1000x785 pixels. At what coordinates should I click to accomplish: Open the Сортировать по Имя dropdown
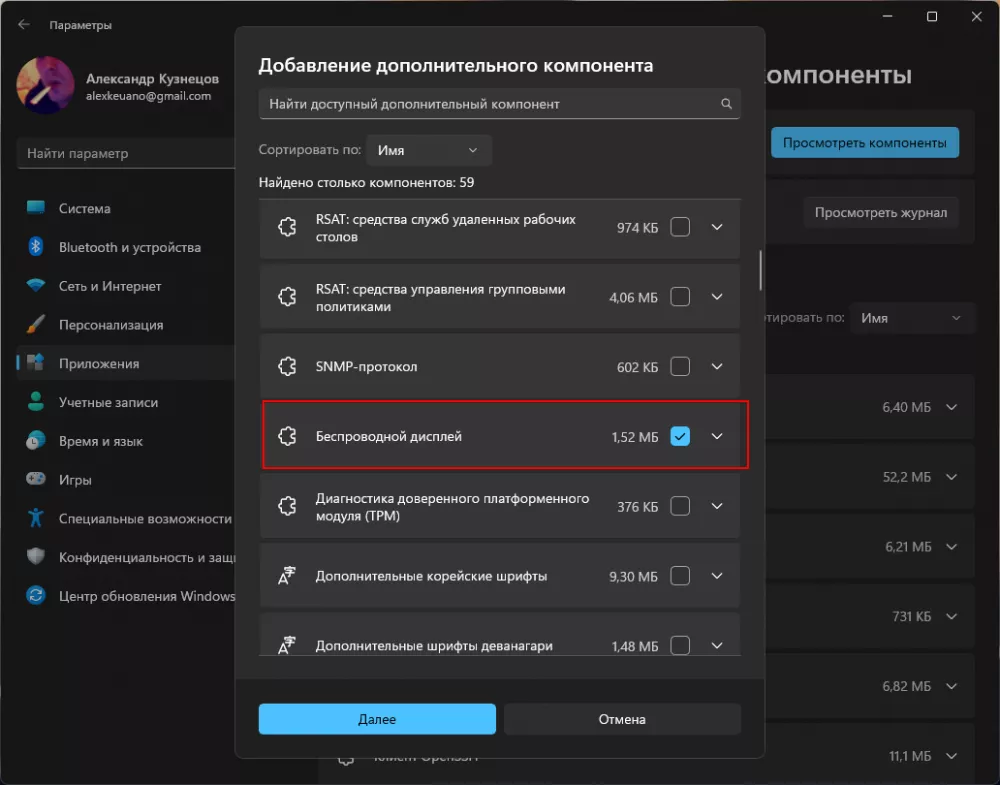429,150
